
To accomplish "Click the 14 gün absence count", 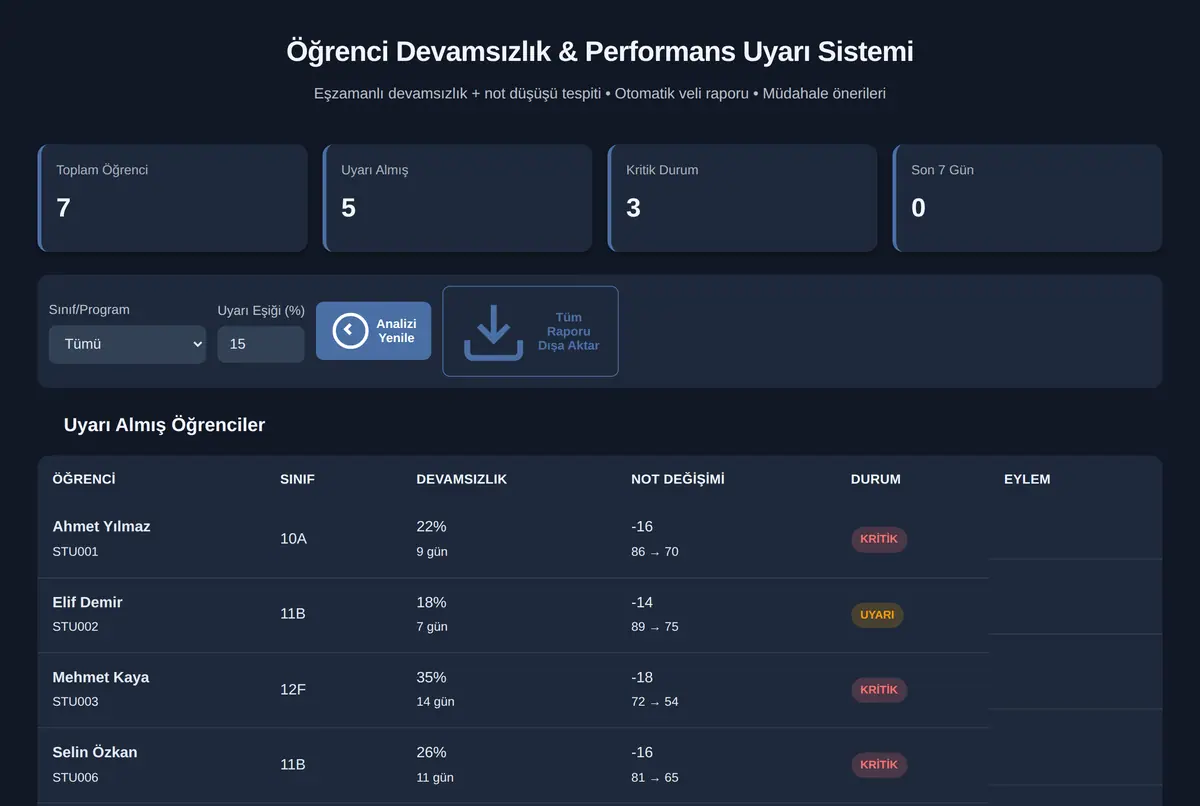I will [435, 702].
